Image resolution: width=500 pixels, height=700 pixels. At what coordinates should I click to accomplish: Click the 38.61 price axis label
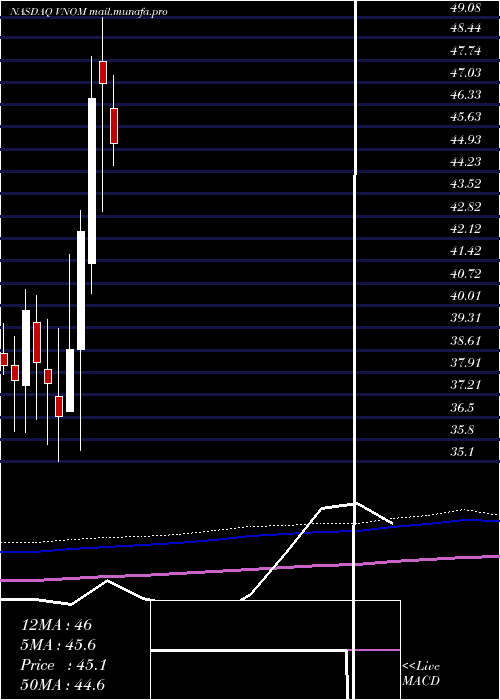(466, 341)
